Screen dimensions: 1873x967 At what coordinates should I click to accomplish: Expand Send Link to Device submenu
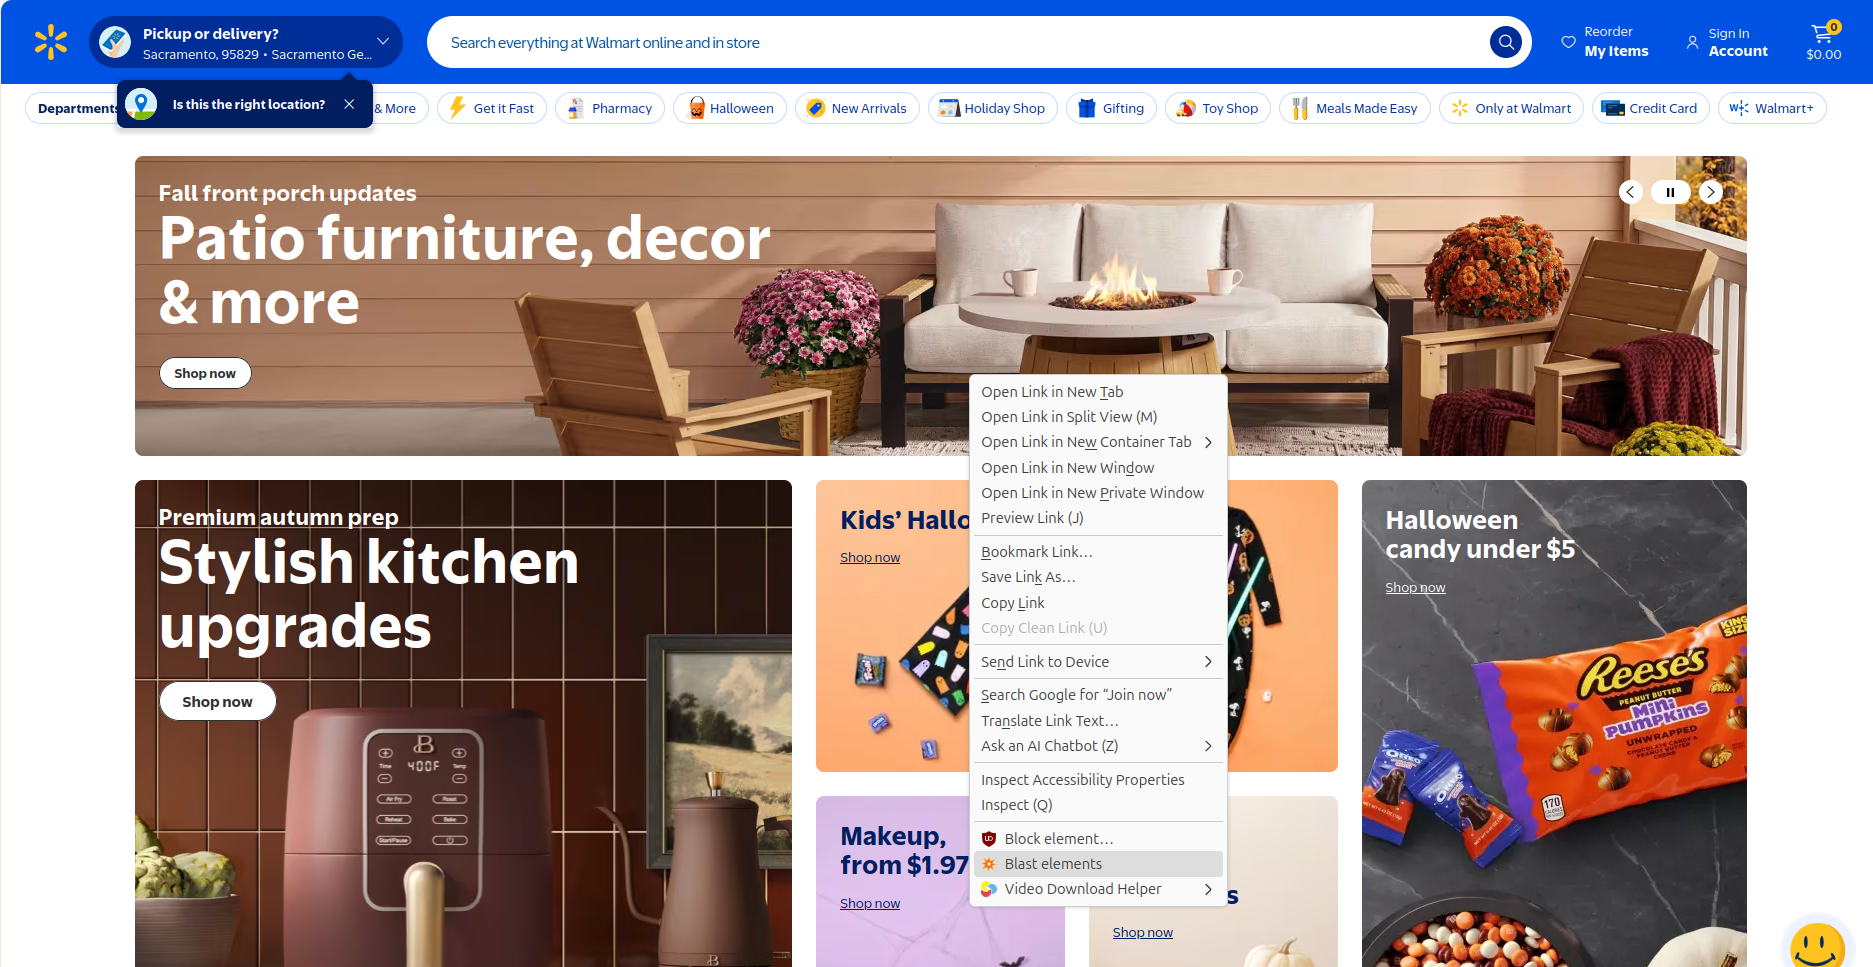(x=1098, y=662)
